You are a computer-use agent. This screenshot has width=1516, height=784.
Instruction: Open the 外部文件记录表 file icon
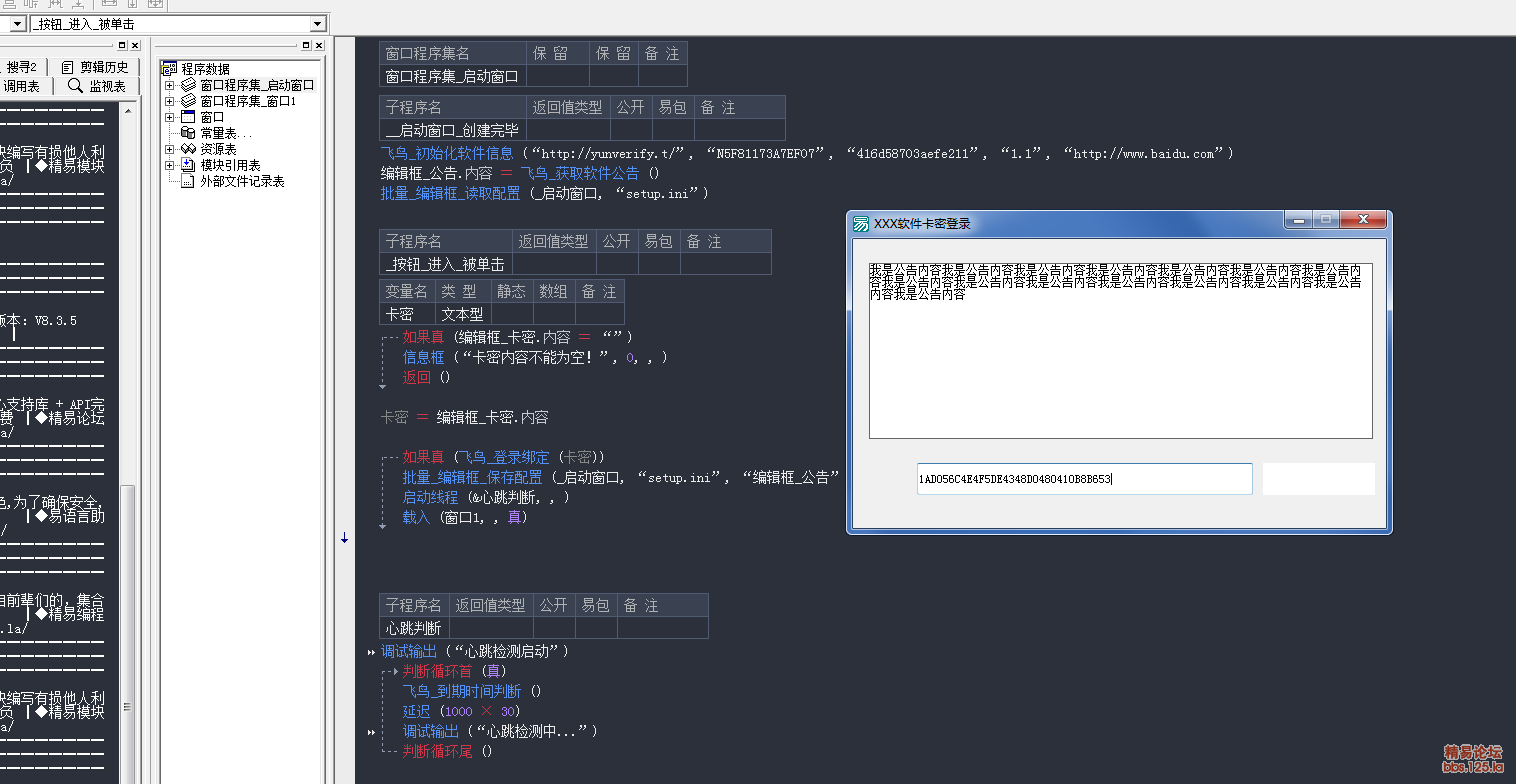pyautogui.click(x=188, y=181)
